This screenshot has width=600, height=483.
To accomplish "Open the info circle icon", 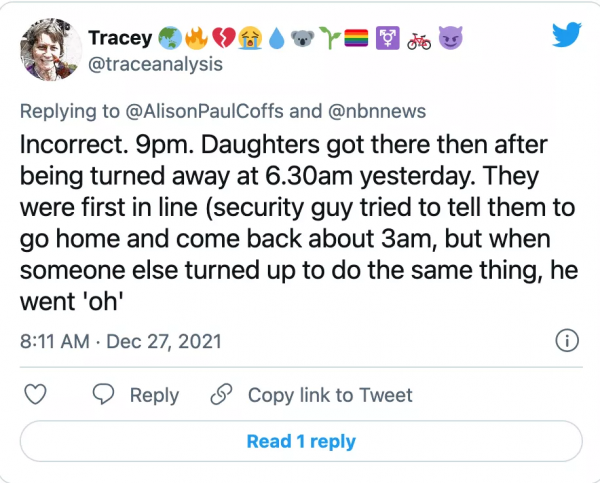I will click(x=566, y=340).
